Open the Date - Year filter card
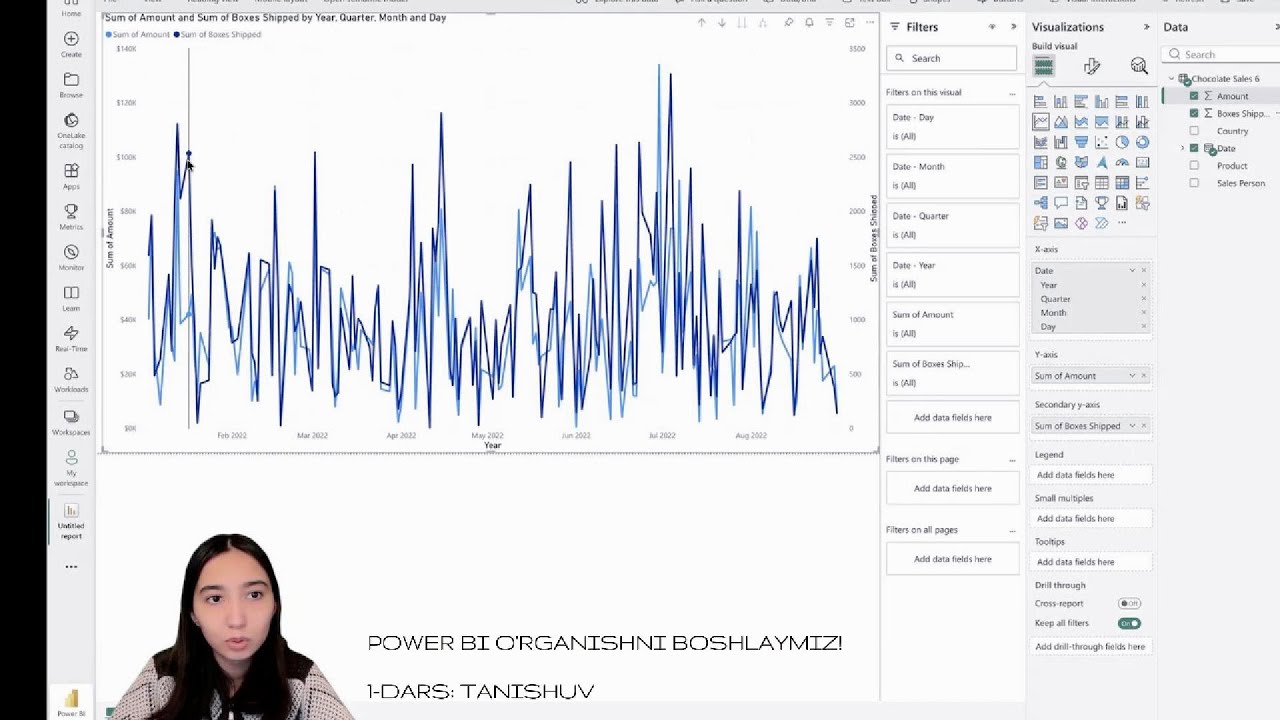 coord(952,274)
